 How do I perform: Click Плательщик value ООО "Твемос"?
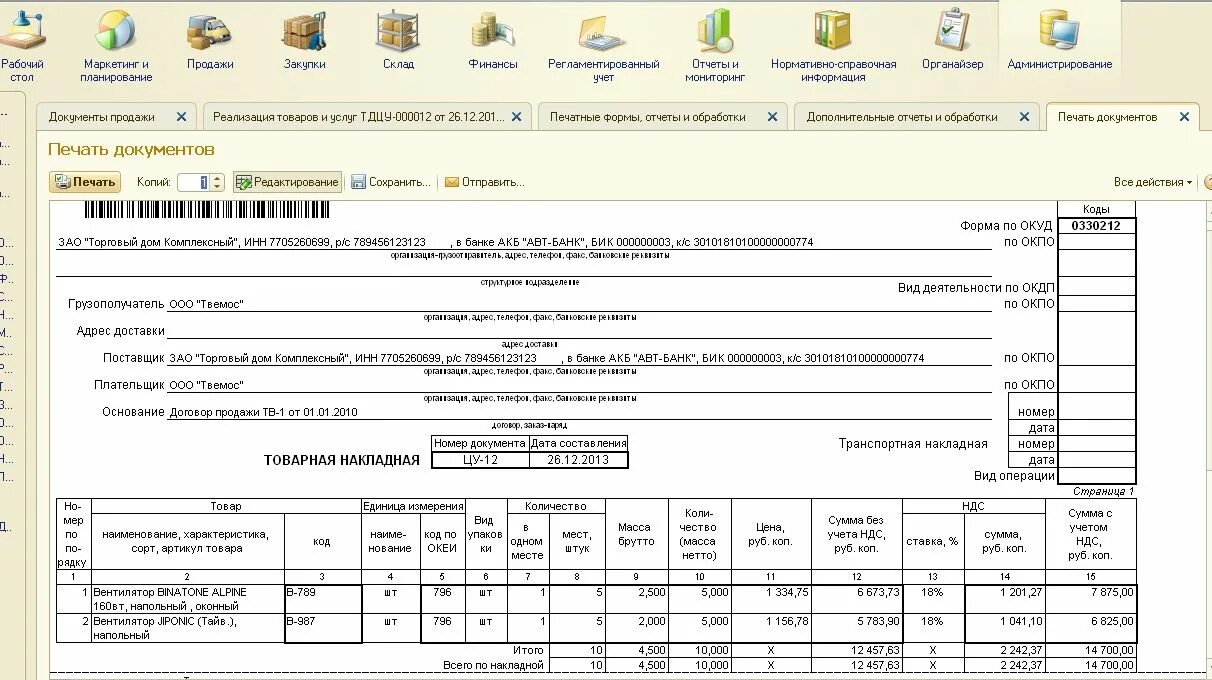pyautogui.click(x=206, y=385)
